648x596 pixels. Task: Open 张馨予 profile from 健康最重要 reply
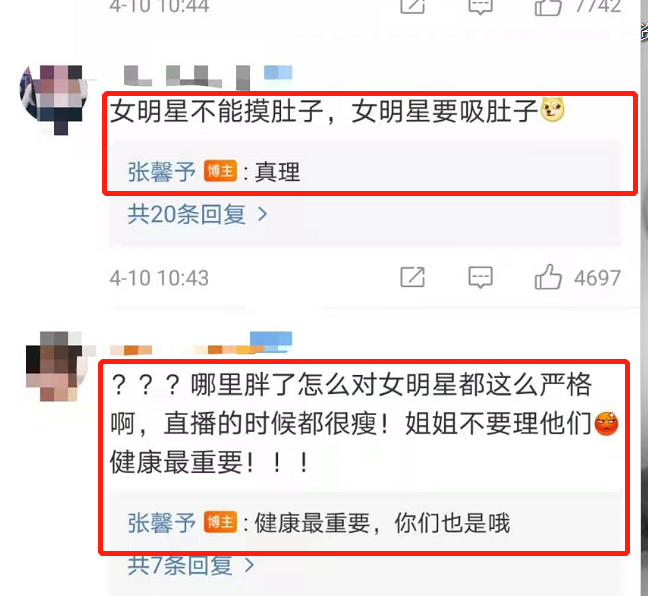tap(162, 523)
